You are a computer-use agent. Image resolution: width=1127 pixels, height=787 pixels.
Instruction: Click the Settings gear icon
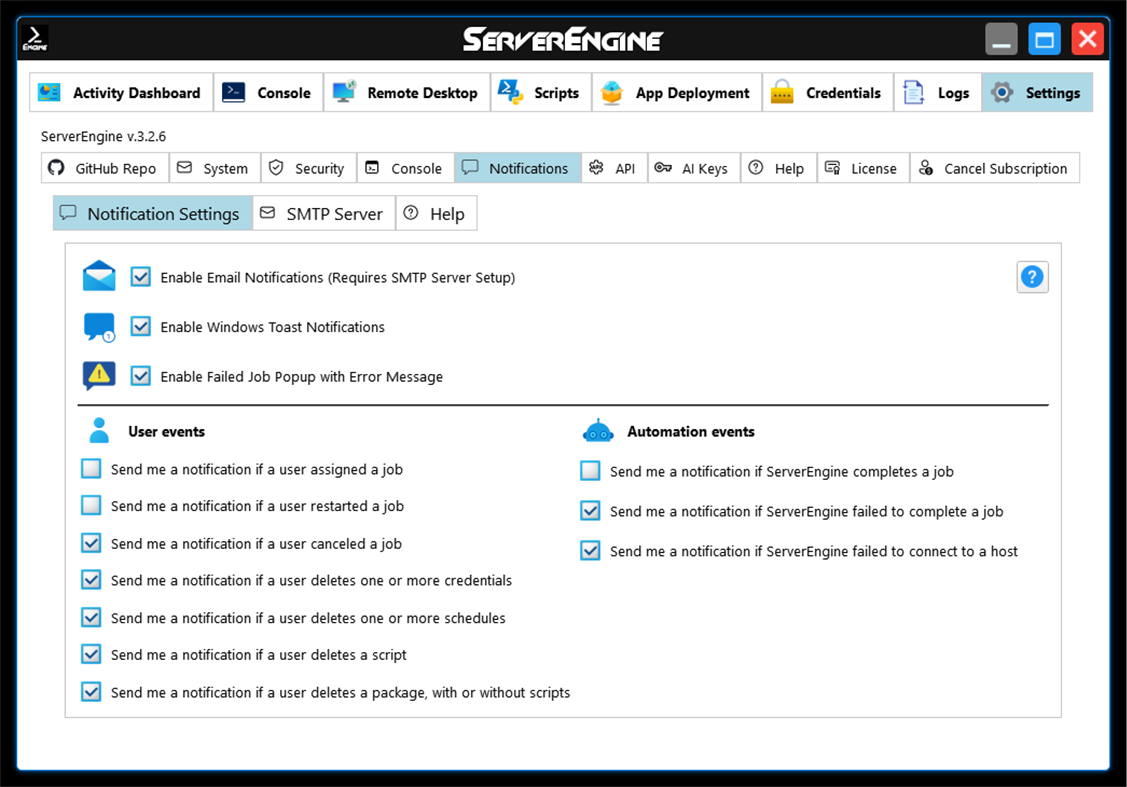point(1001,92)
